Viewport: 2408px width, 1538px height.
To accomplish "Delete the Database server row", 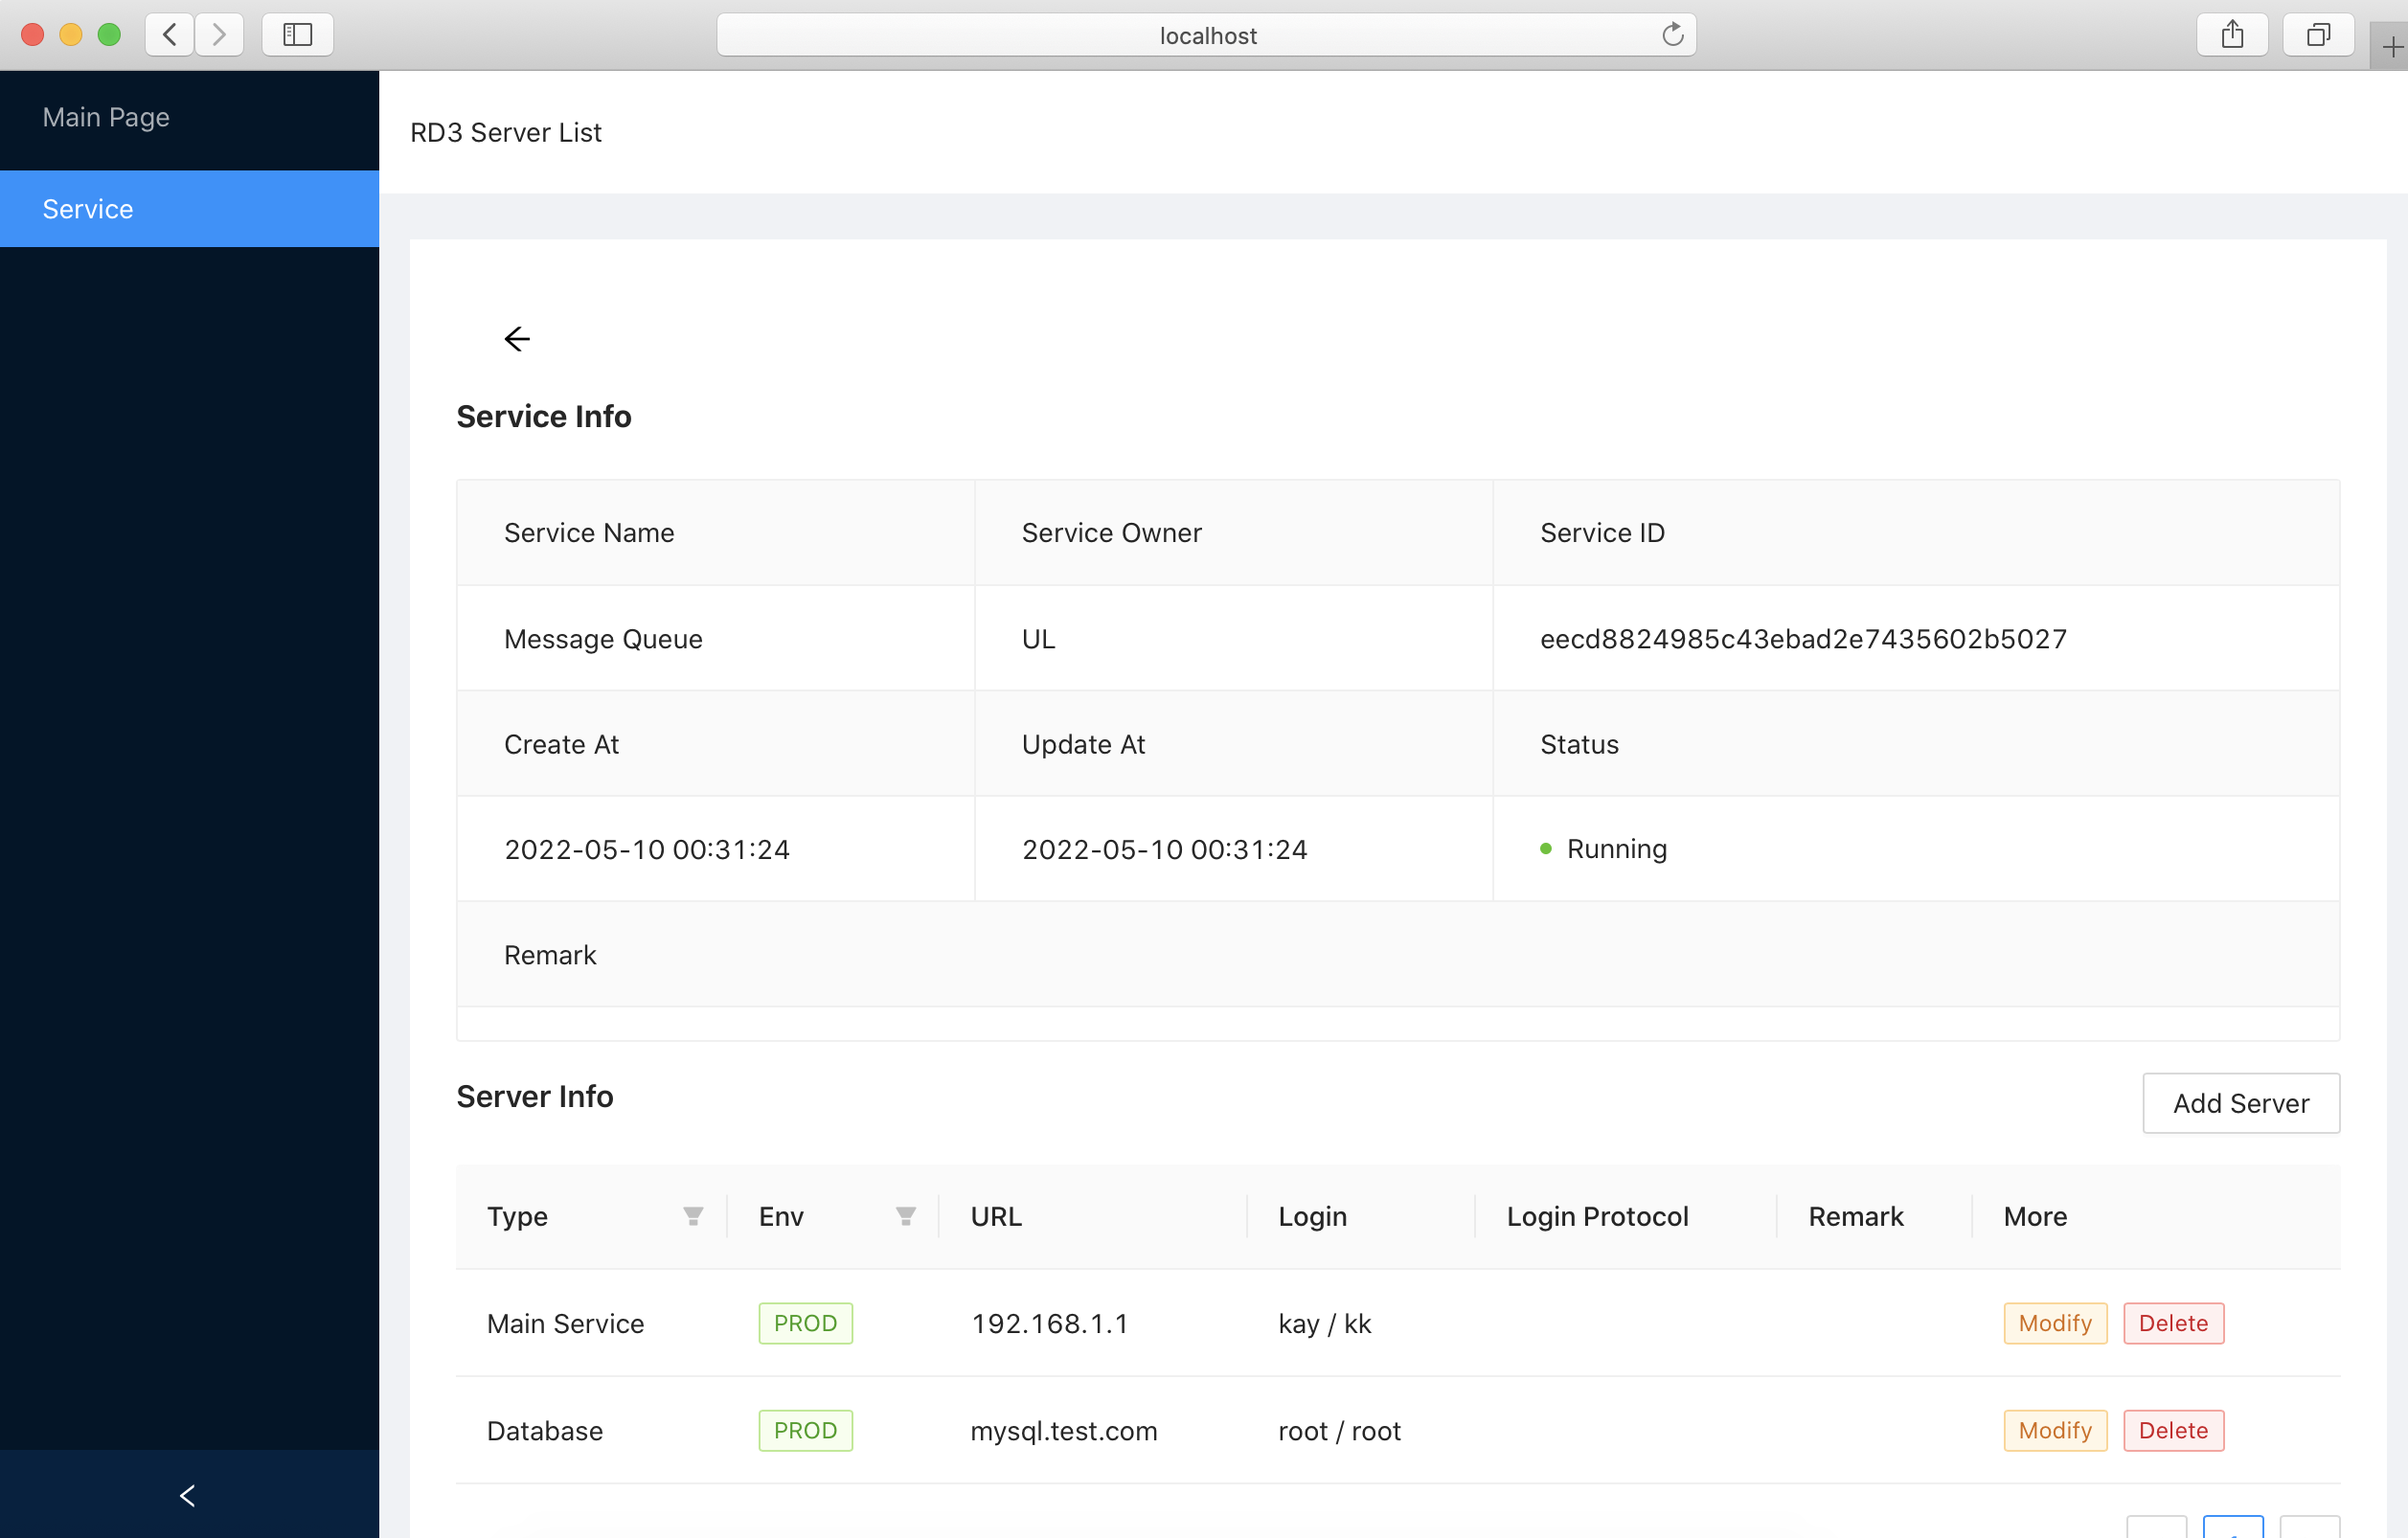I will [2173, 1430].
